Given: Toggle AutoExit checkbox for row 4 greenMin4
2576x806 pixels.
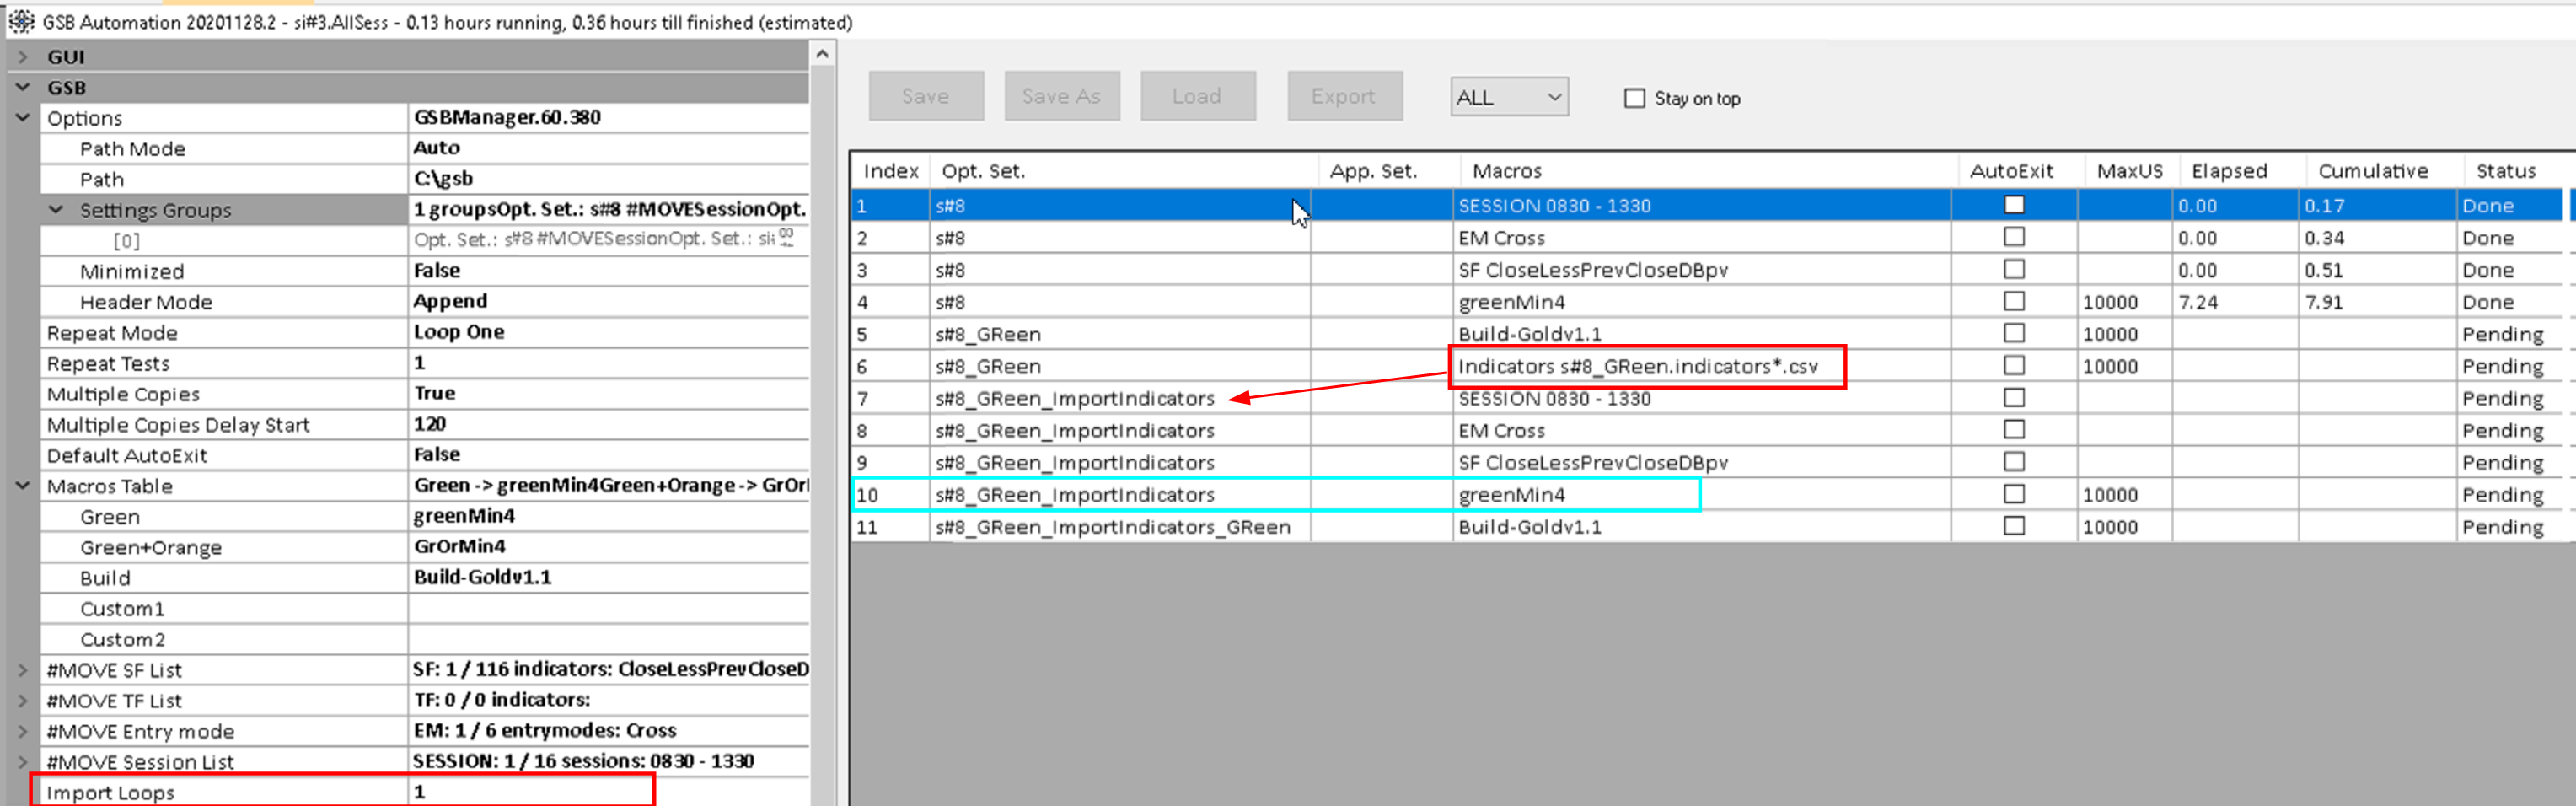Looking at the screenshot, I should [x=2014, y=301].
